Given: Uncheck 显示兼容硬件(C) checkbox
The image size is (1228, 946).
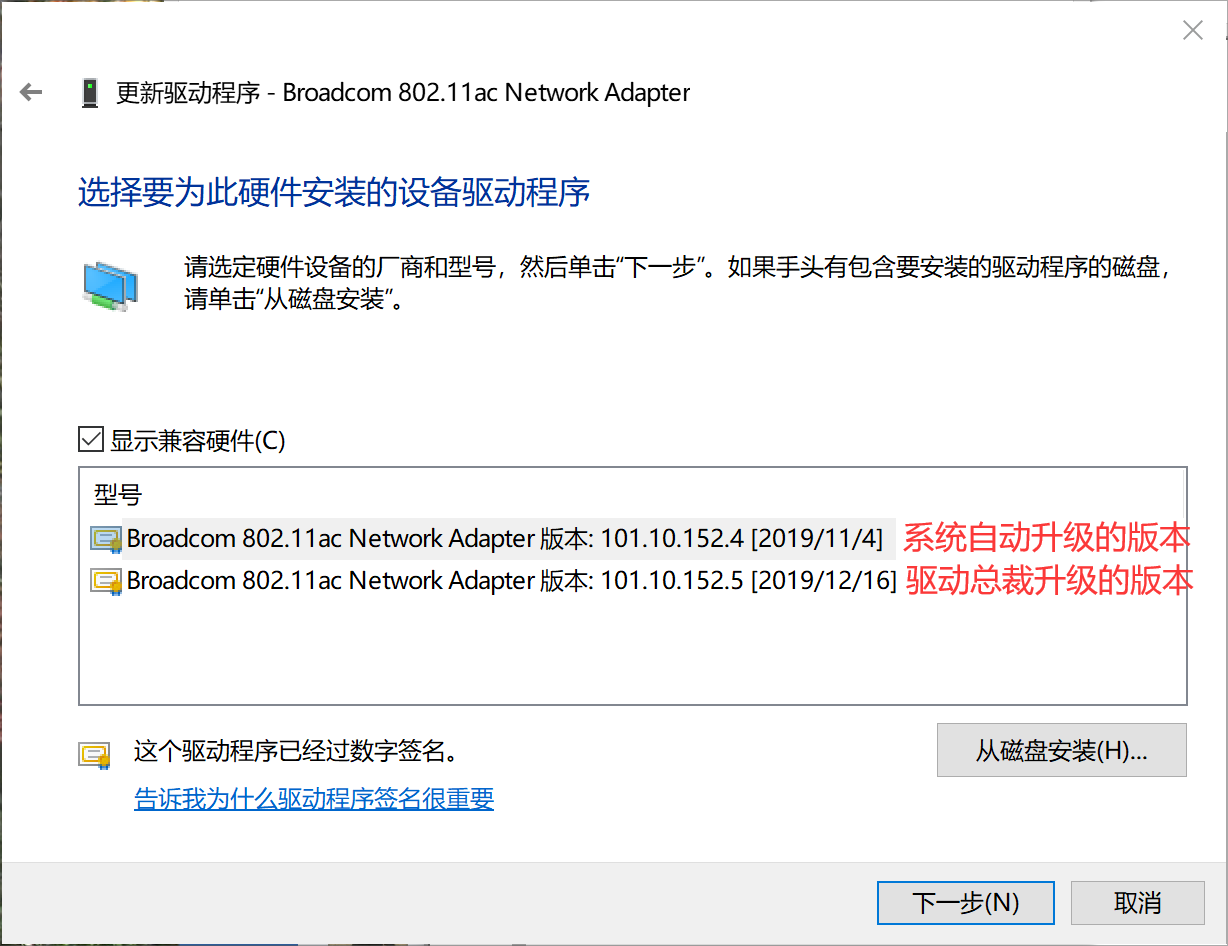Looking at the screenshot, I should click(x=90, y=440).
